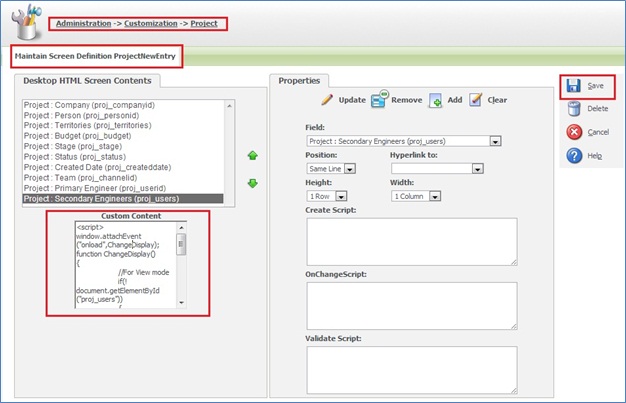Click the Custom Content scrollbar thumb
This screenshot has width=626, height=403.
pyautogui.click(x=181, y=244)
